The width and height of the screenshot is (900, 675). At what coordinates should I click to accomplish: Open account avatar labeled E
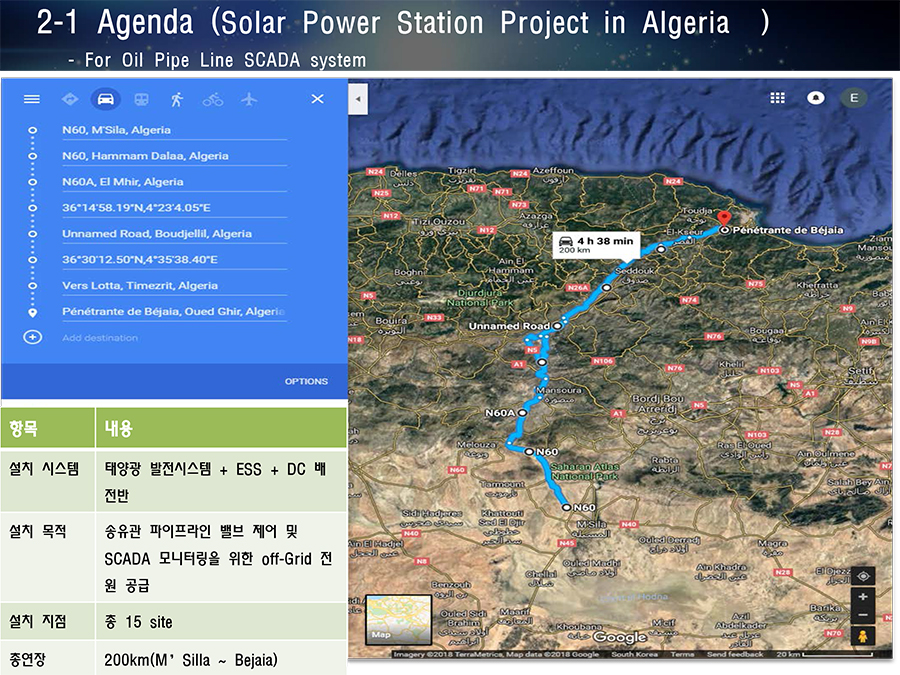pyautogui.click(x=854, y=98)
